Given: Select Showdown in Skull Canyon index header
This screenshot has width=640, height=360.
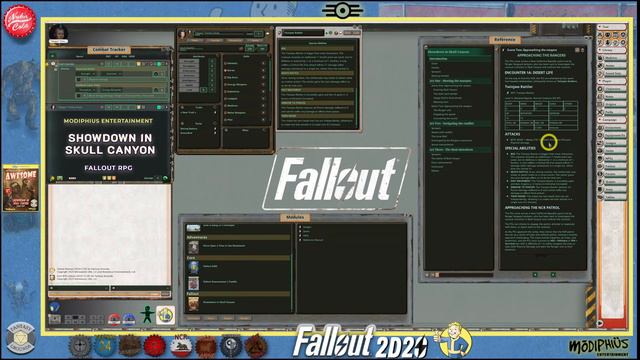Looking at the screenshot, I should pyautogui.click(x=459, y=52).
